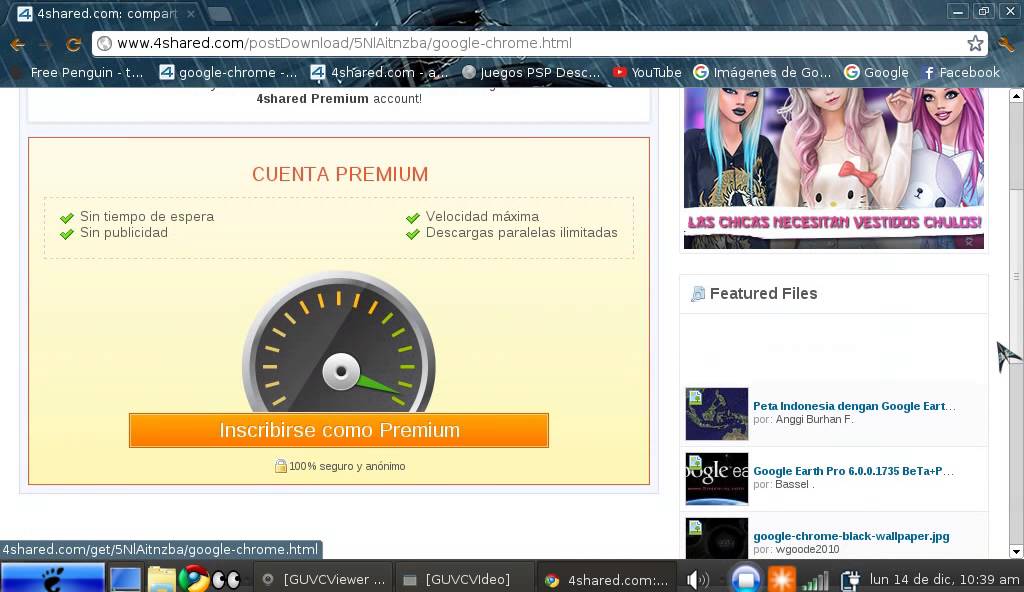Go back with the browser back arrow
This screenshot has width=1024, height=592.
(18, 44)
